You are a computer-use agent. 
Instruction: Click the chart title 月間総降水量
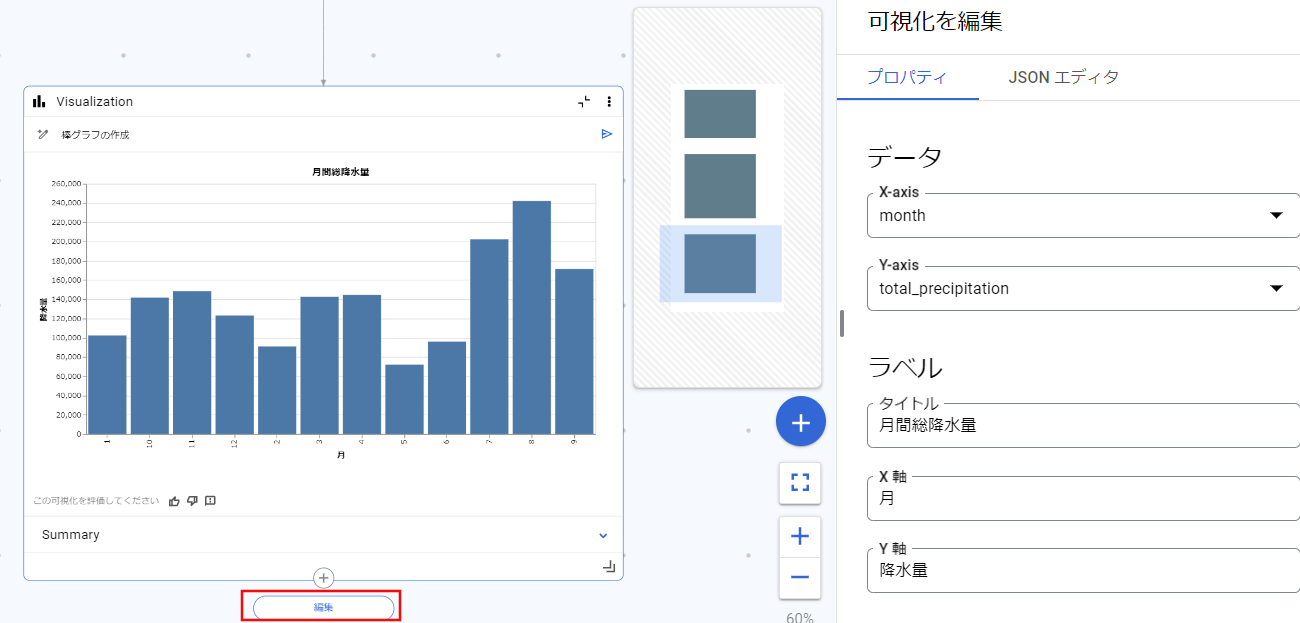click(x=340, y=172)
